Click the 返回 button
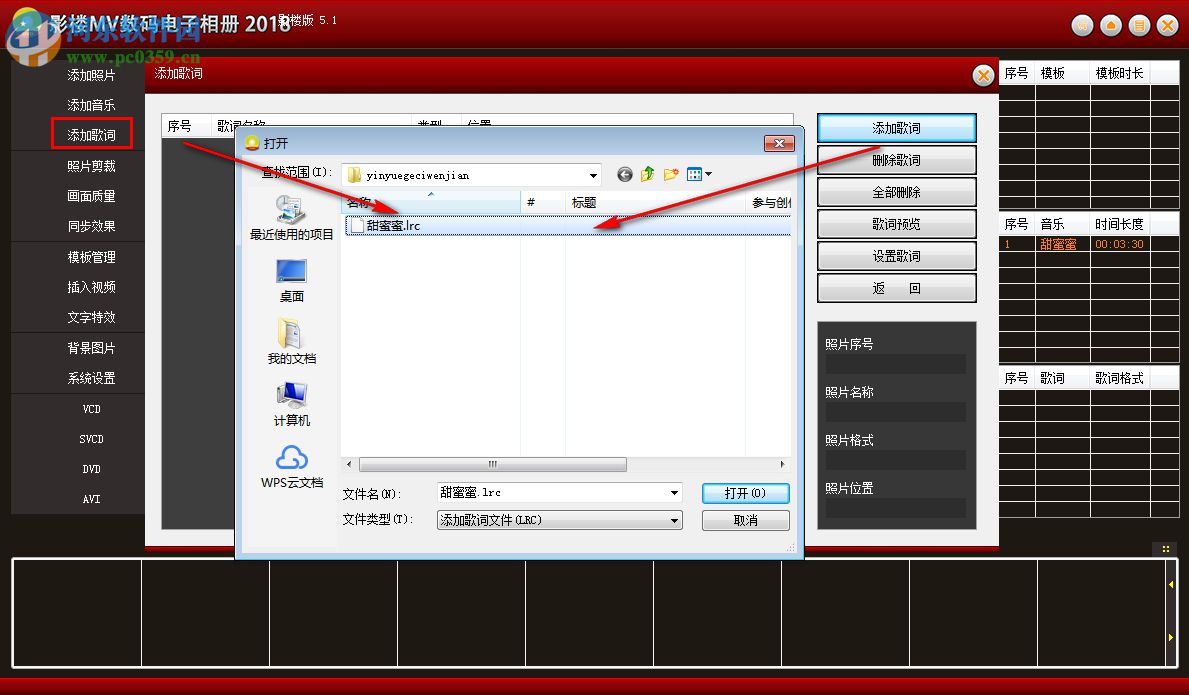Viewport: 1189px width, 695px height. [896, 288]
